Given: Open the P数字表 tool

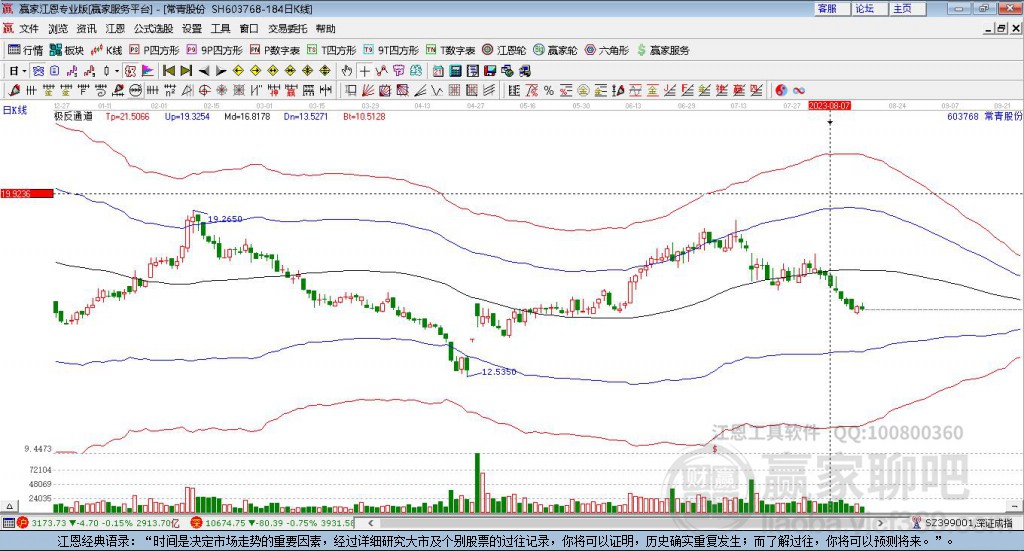Looking at the screenshot, I should pos(275,50).
